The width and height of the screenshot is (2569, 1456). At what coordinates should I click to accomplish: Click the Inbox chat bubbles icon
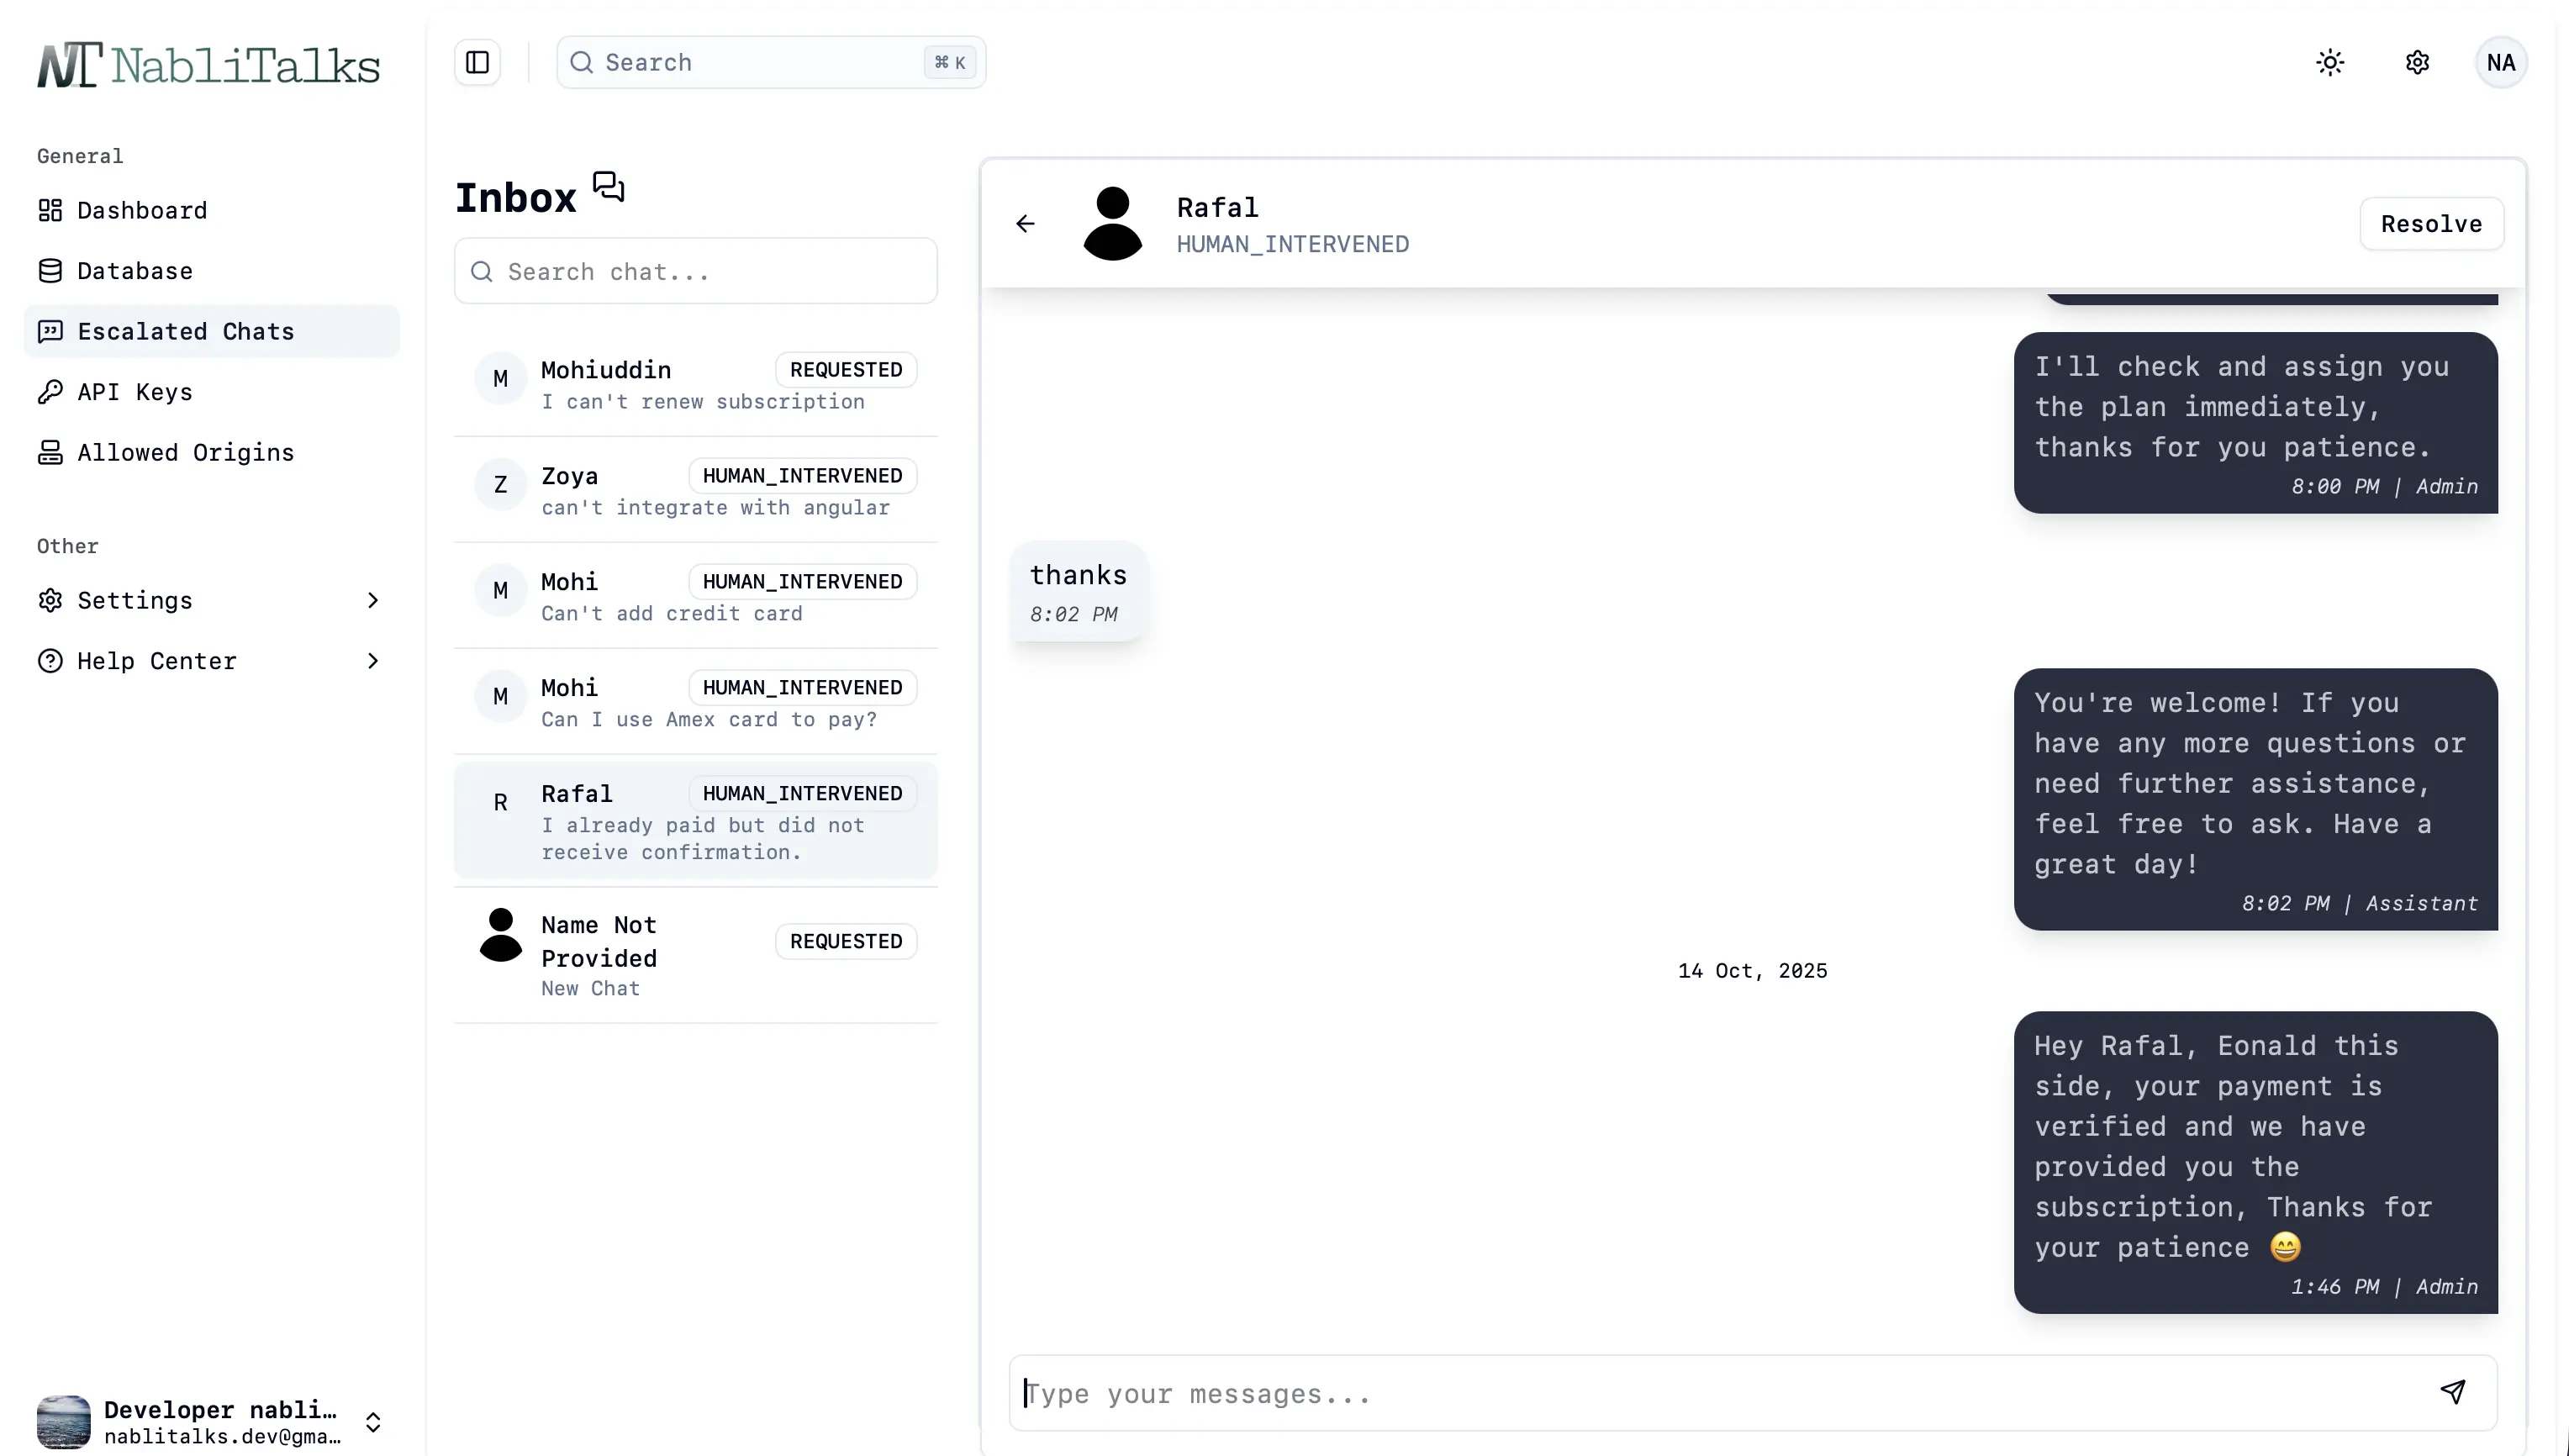[x=608, y=187]
